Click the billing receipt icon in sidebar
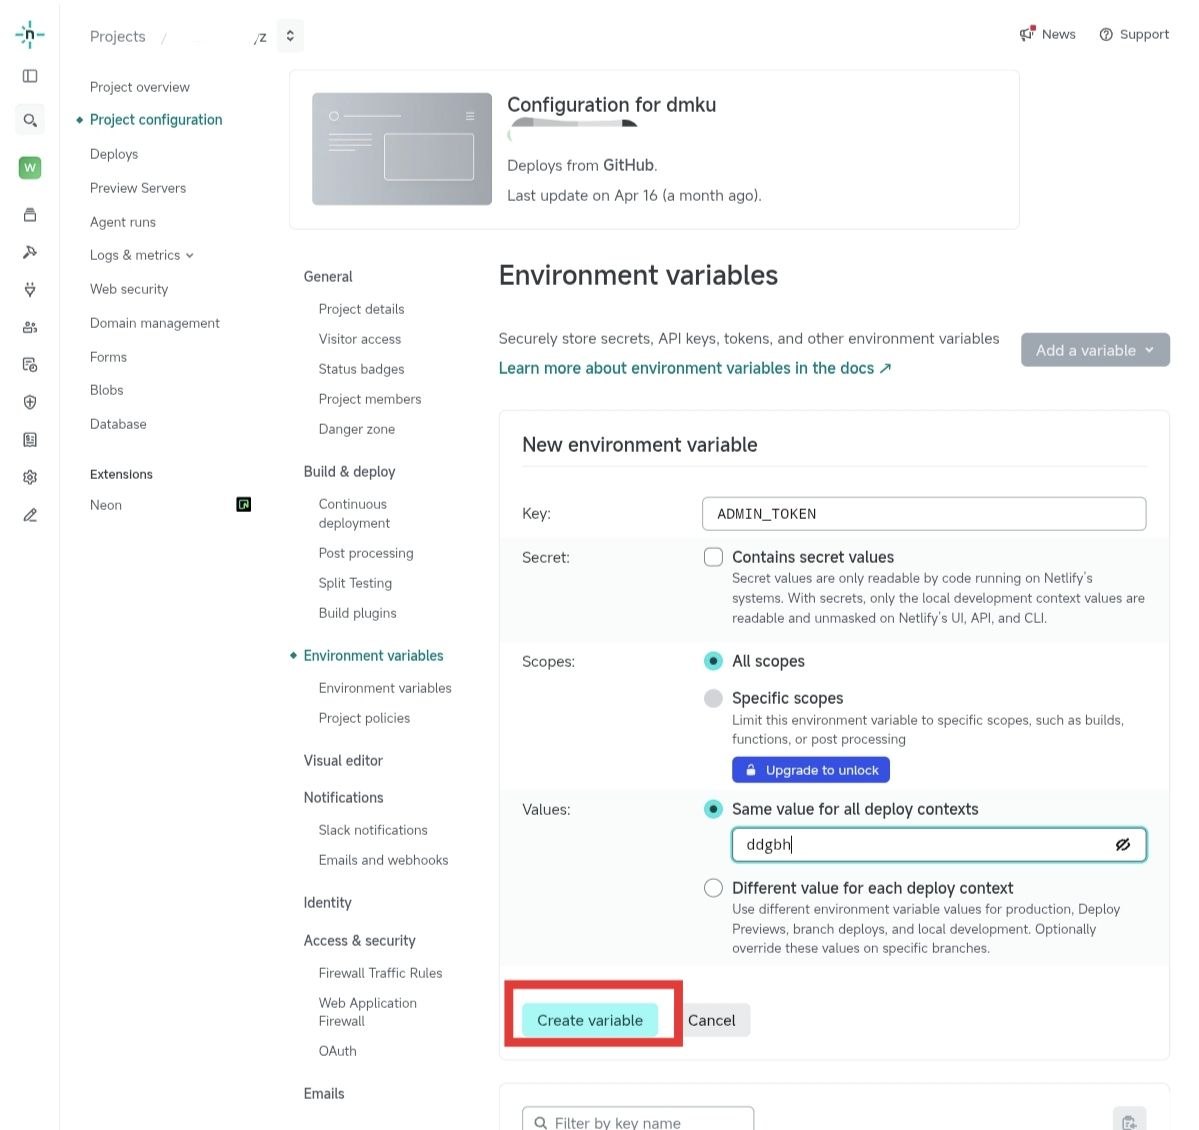Screen dimensions: 1199x1130 (30, 440)
